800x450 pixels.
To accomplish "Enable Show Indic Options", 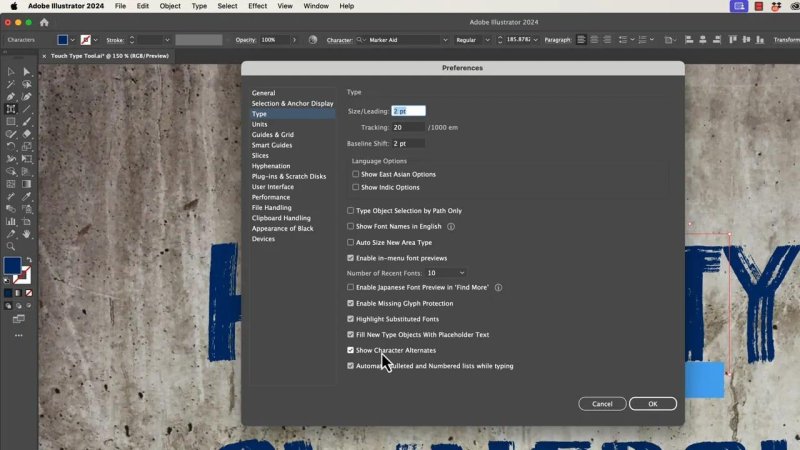I will click(356, 187).
